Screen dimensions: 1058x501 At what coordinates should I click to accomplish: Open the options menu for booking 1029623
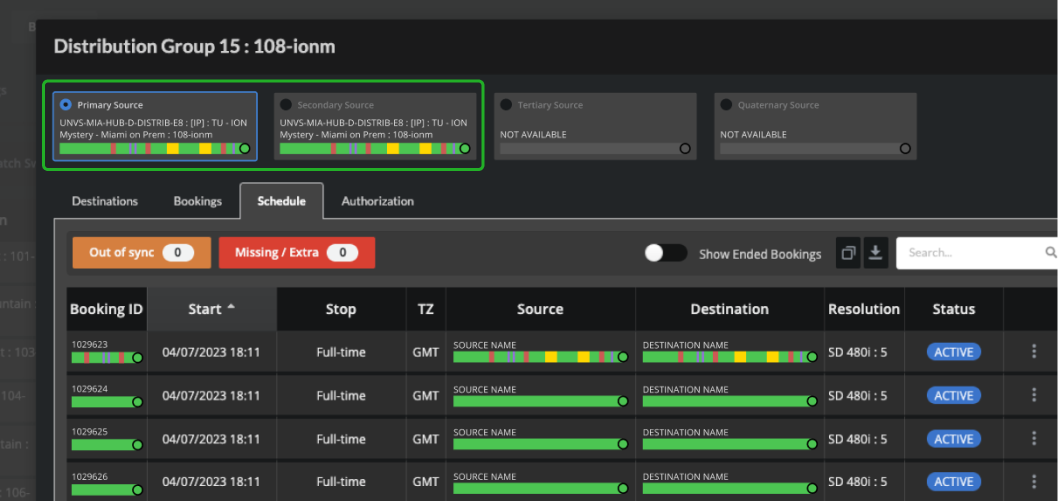1034,351
